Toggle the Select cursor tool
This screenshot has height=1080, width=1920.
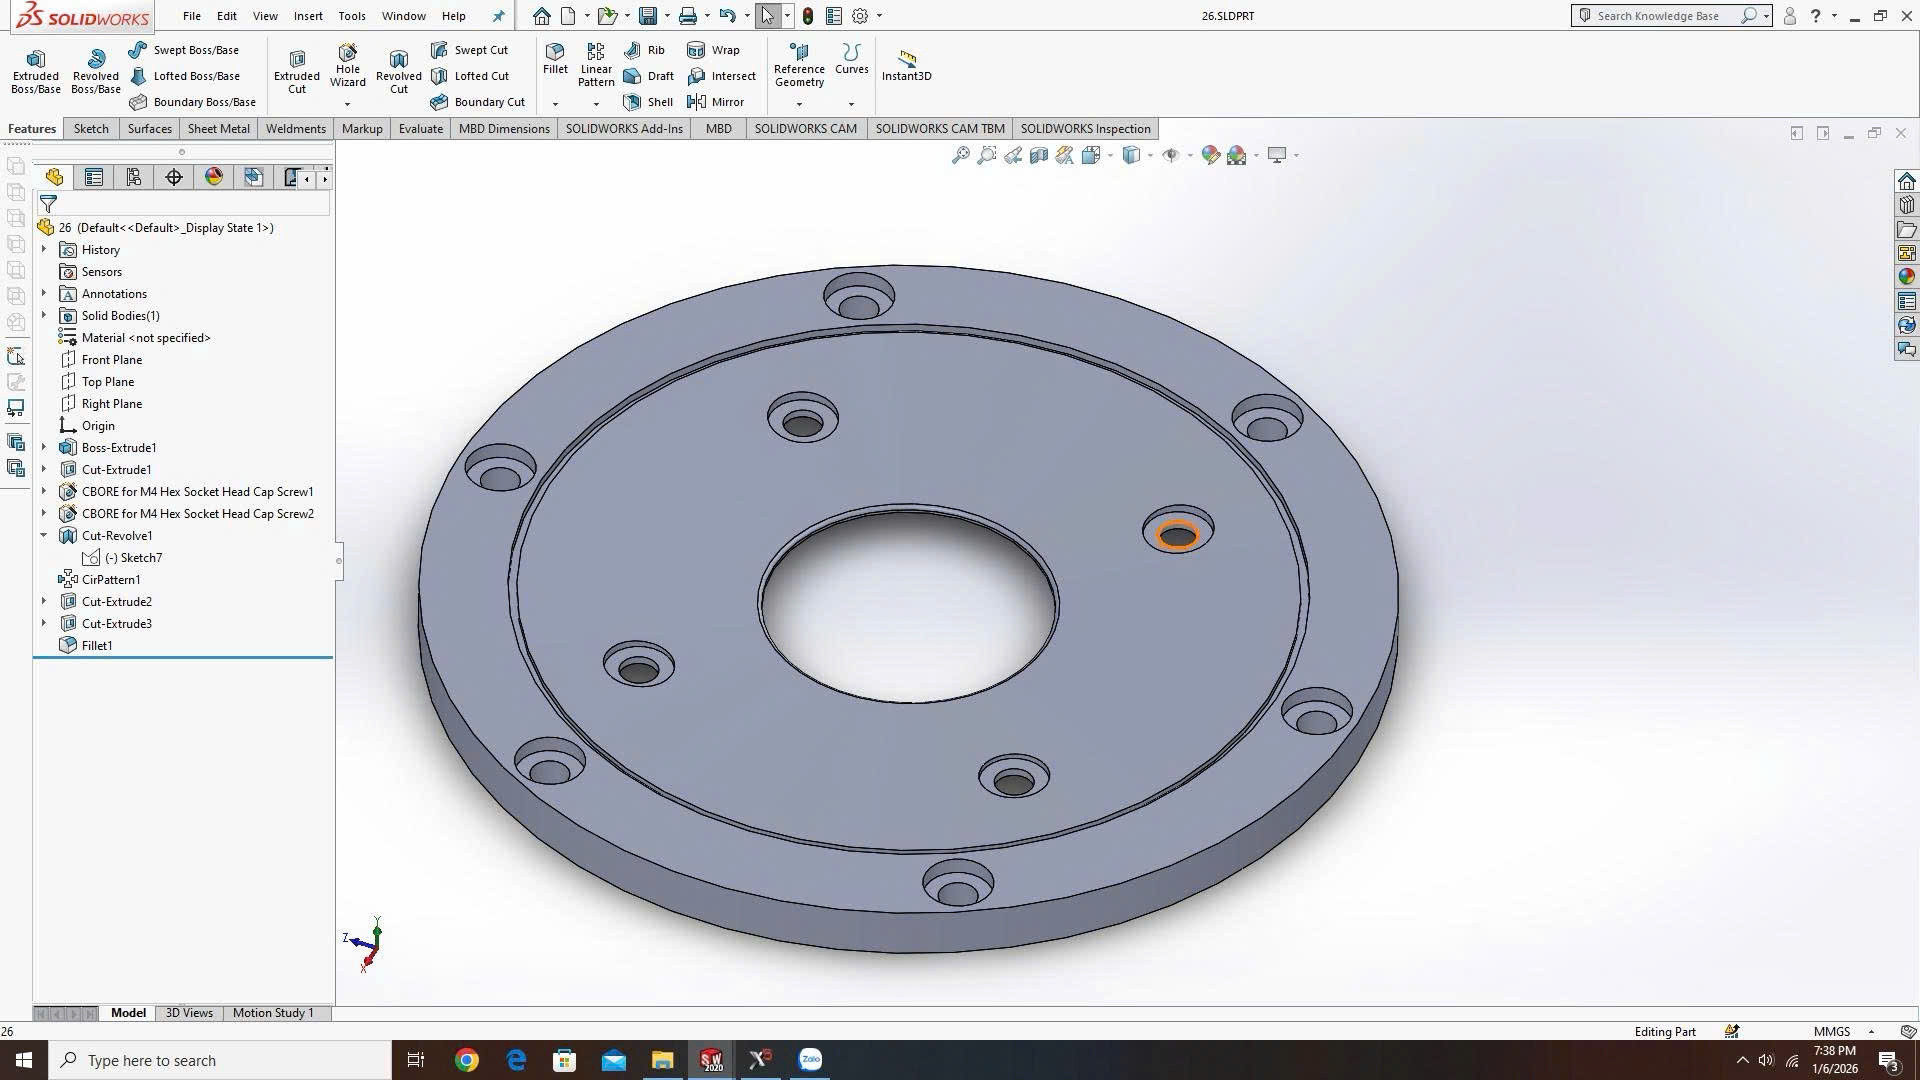click(x=767, y=16)
